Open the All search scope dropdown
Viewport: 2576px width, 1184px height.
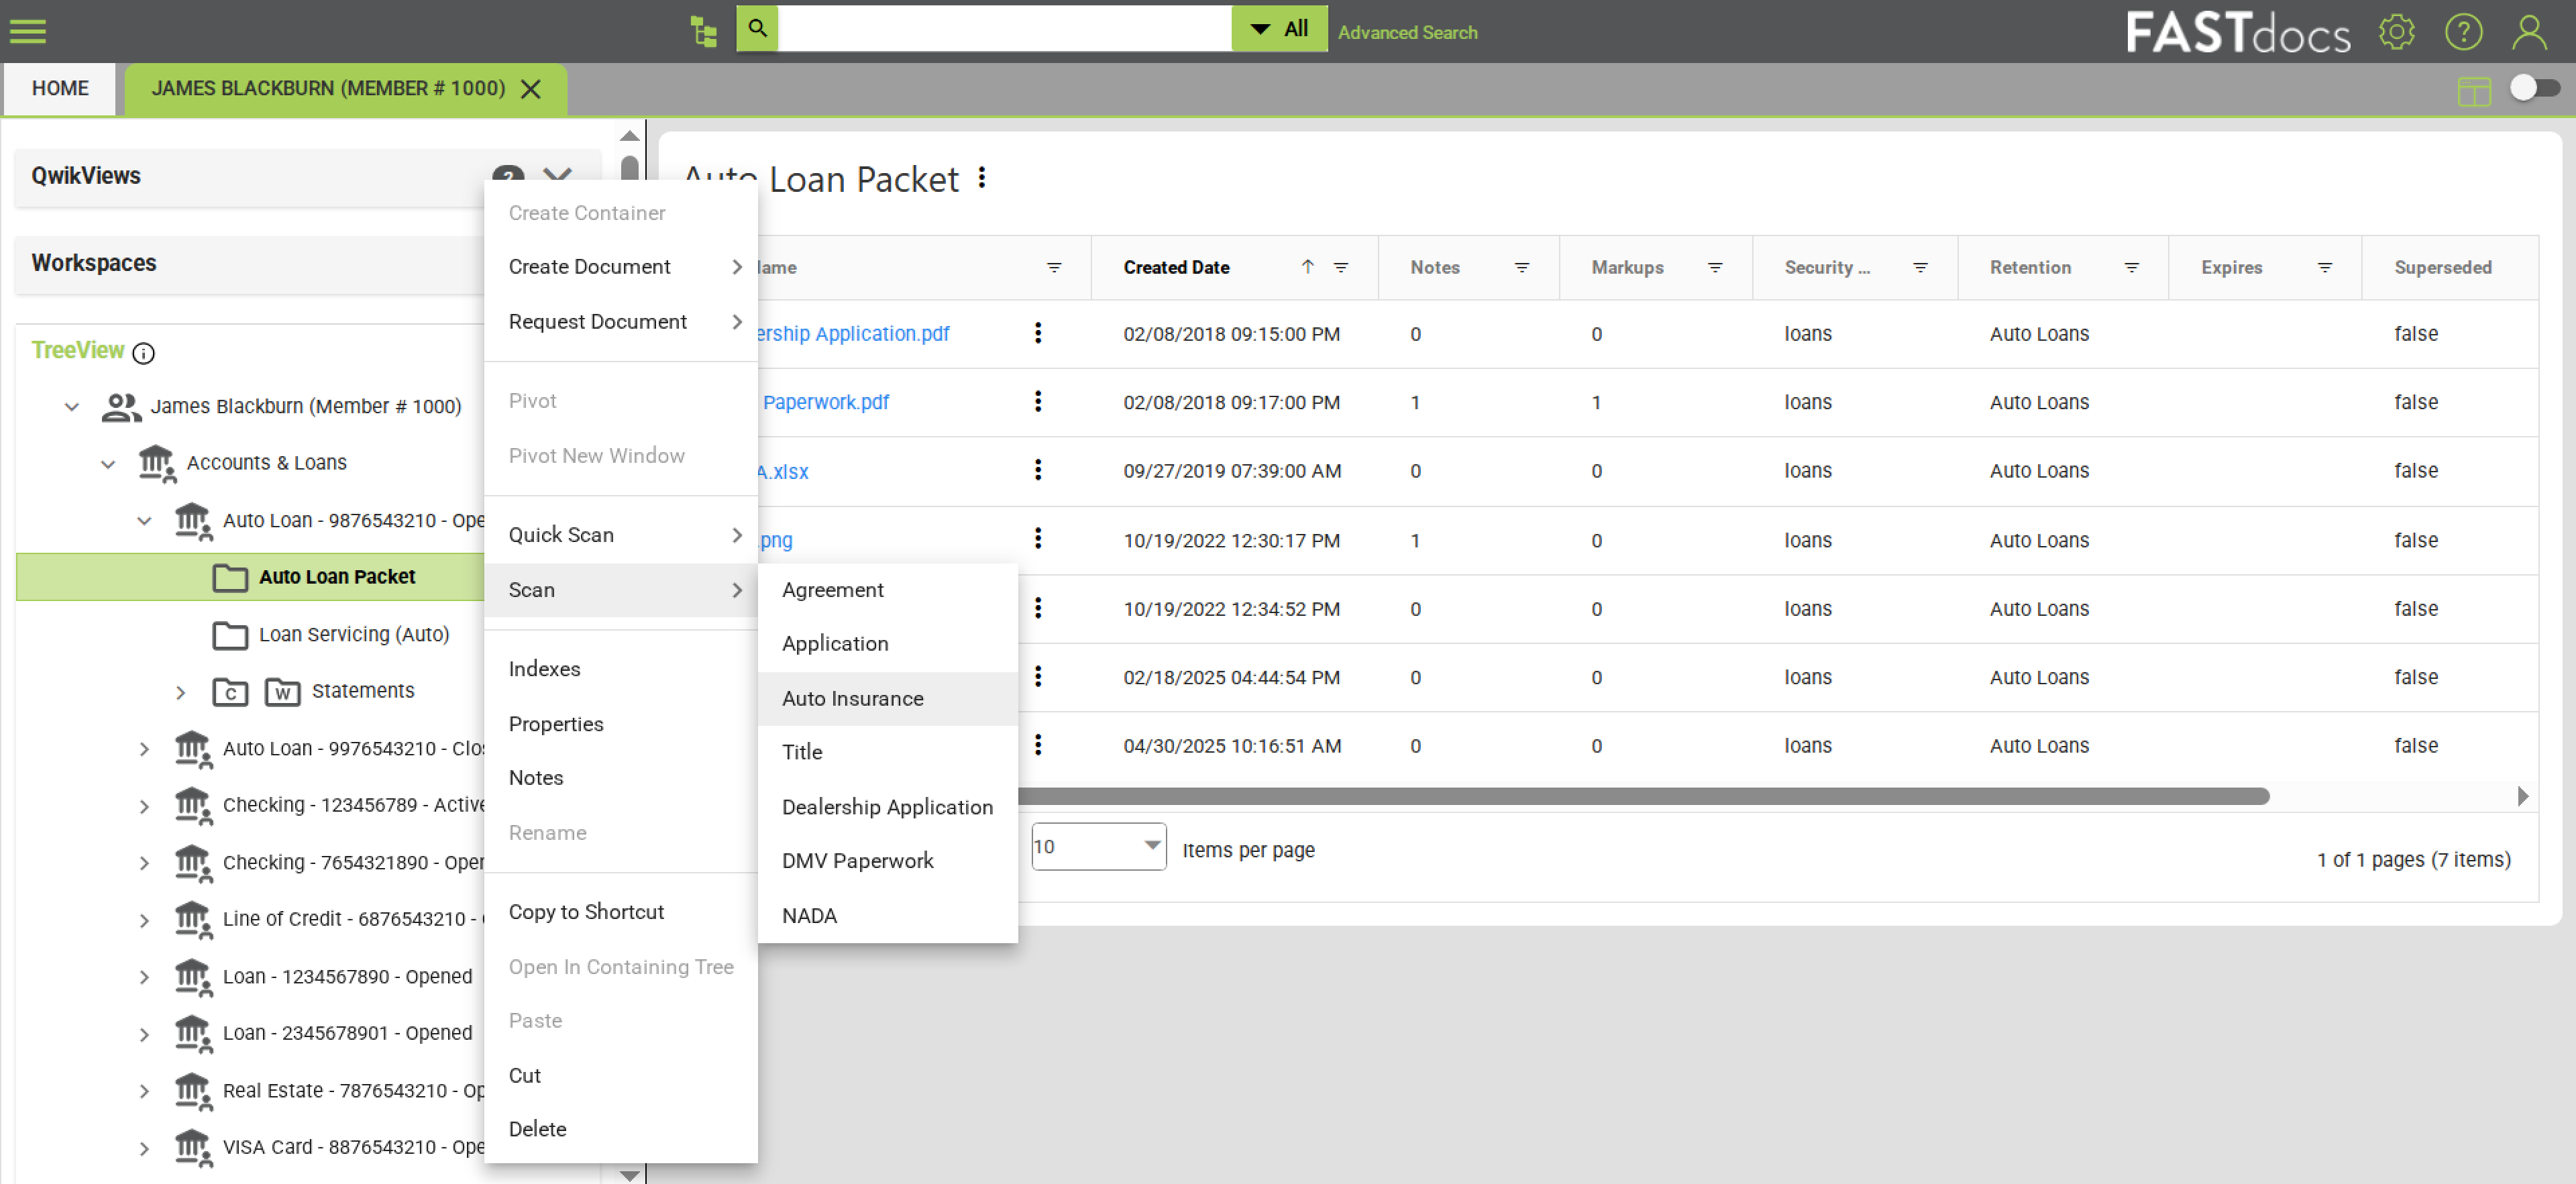(x=1279, y=28)
